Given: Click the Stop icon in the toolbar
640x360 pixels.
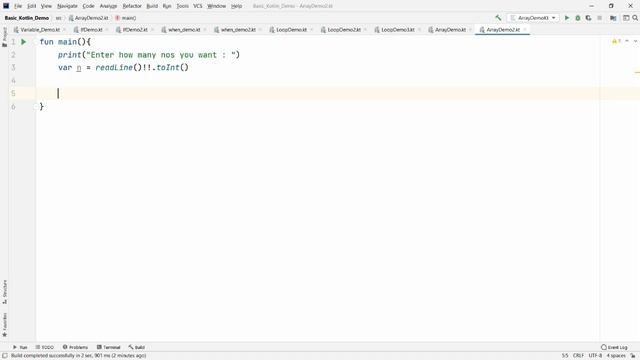Looking at the screenshot, I should tap(600, 18).
